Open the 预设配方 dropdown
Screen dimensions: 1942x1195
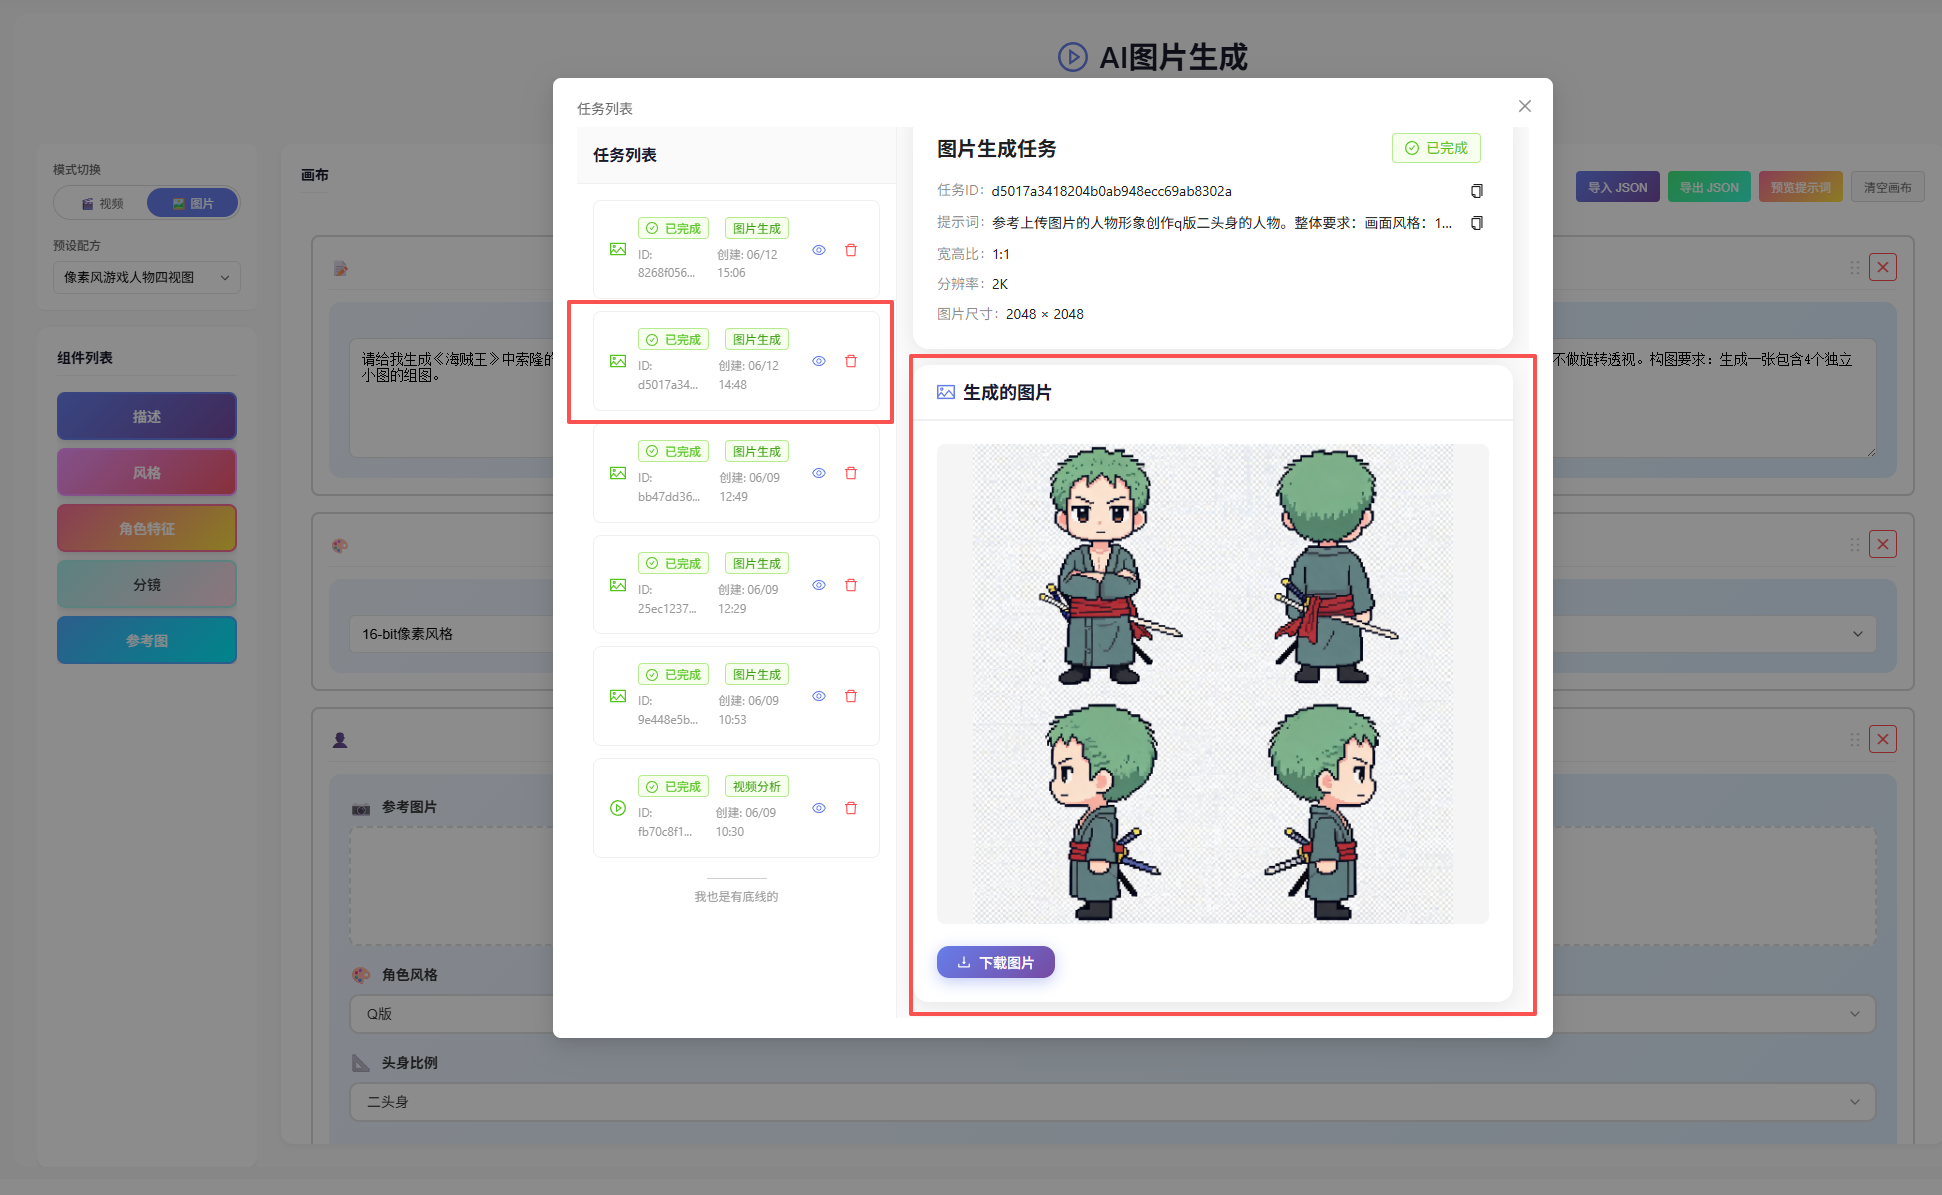tap(147, 277)
